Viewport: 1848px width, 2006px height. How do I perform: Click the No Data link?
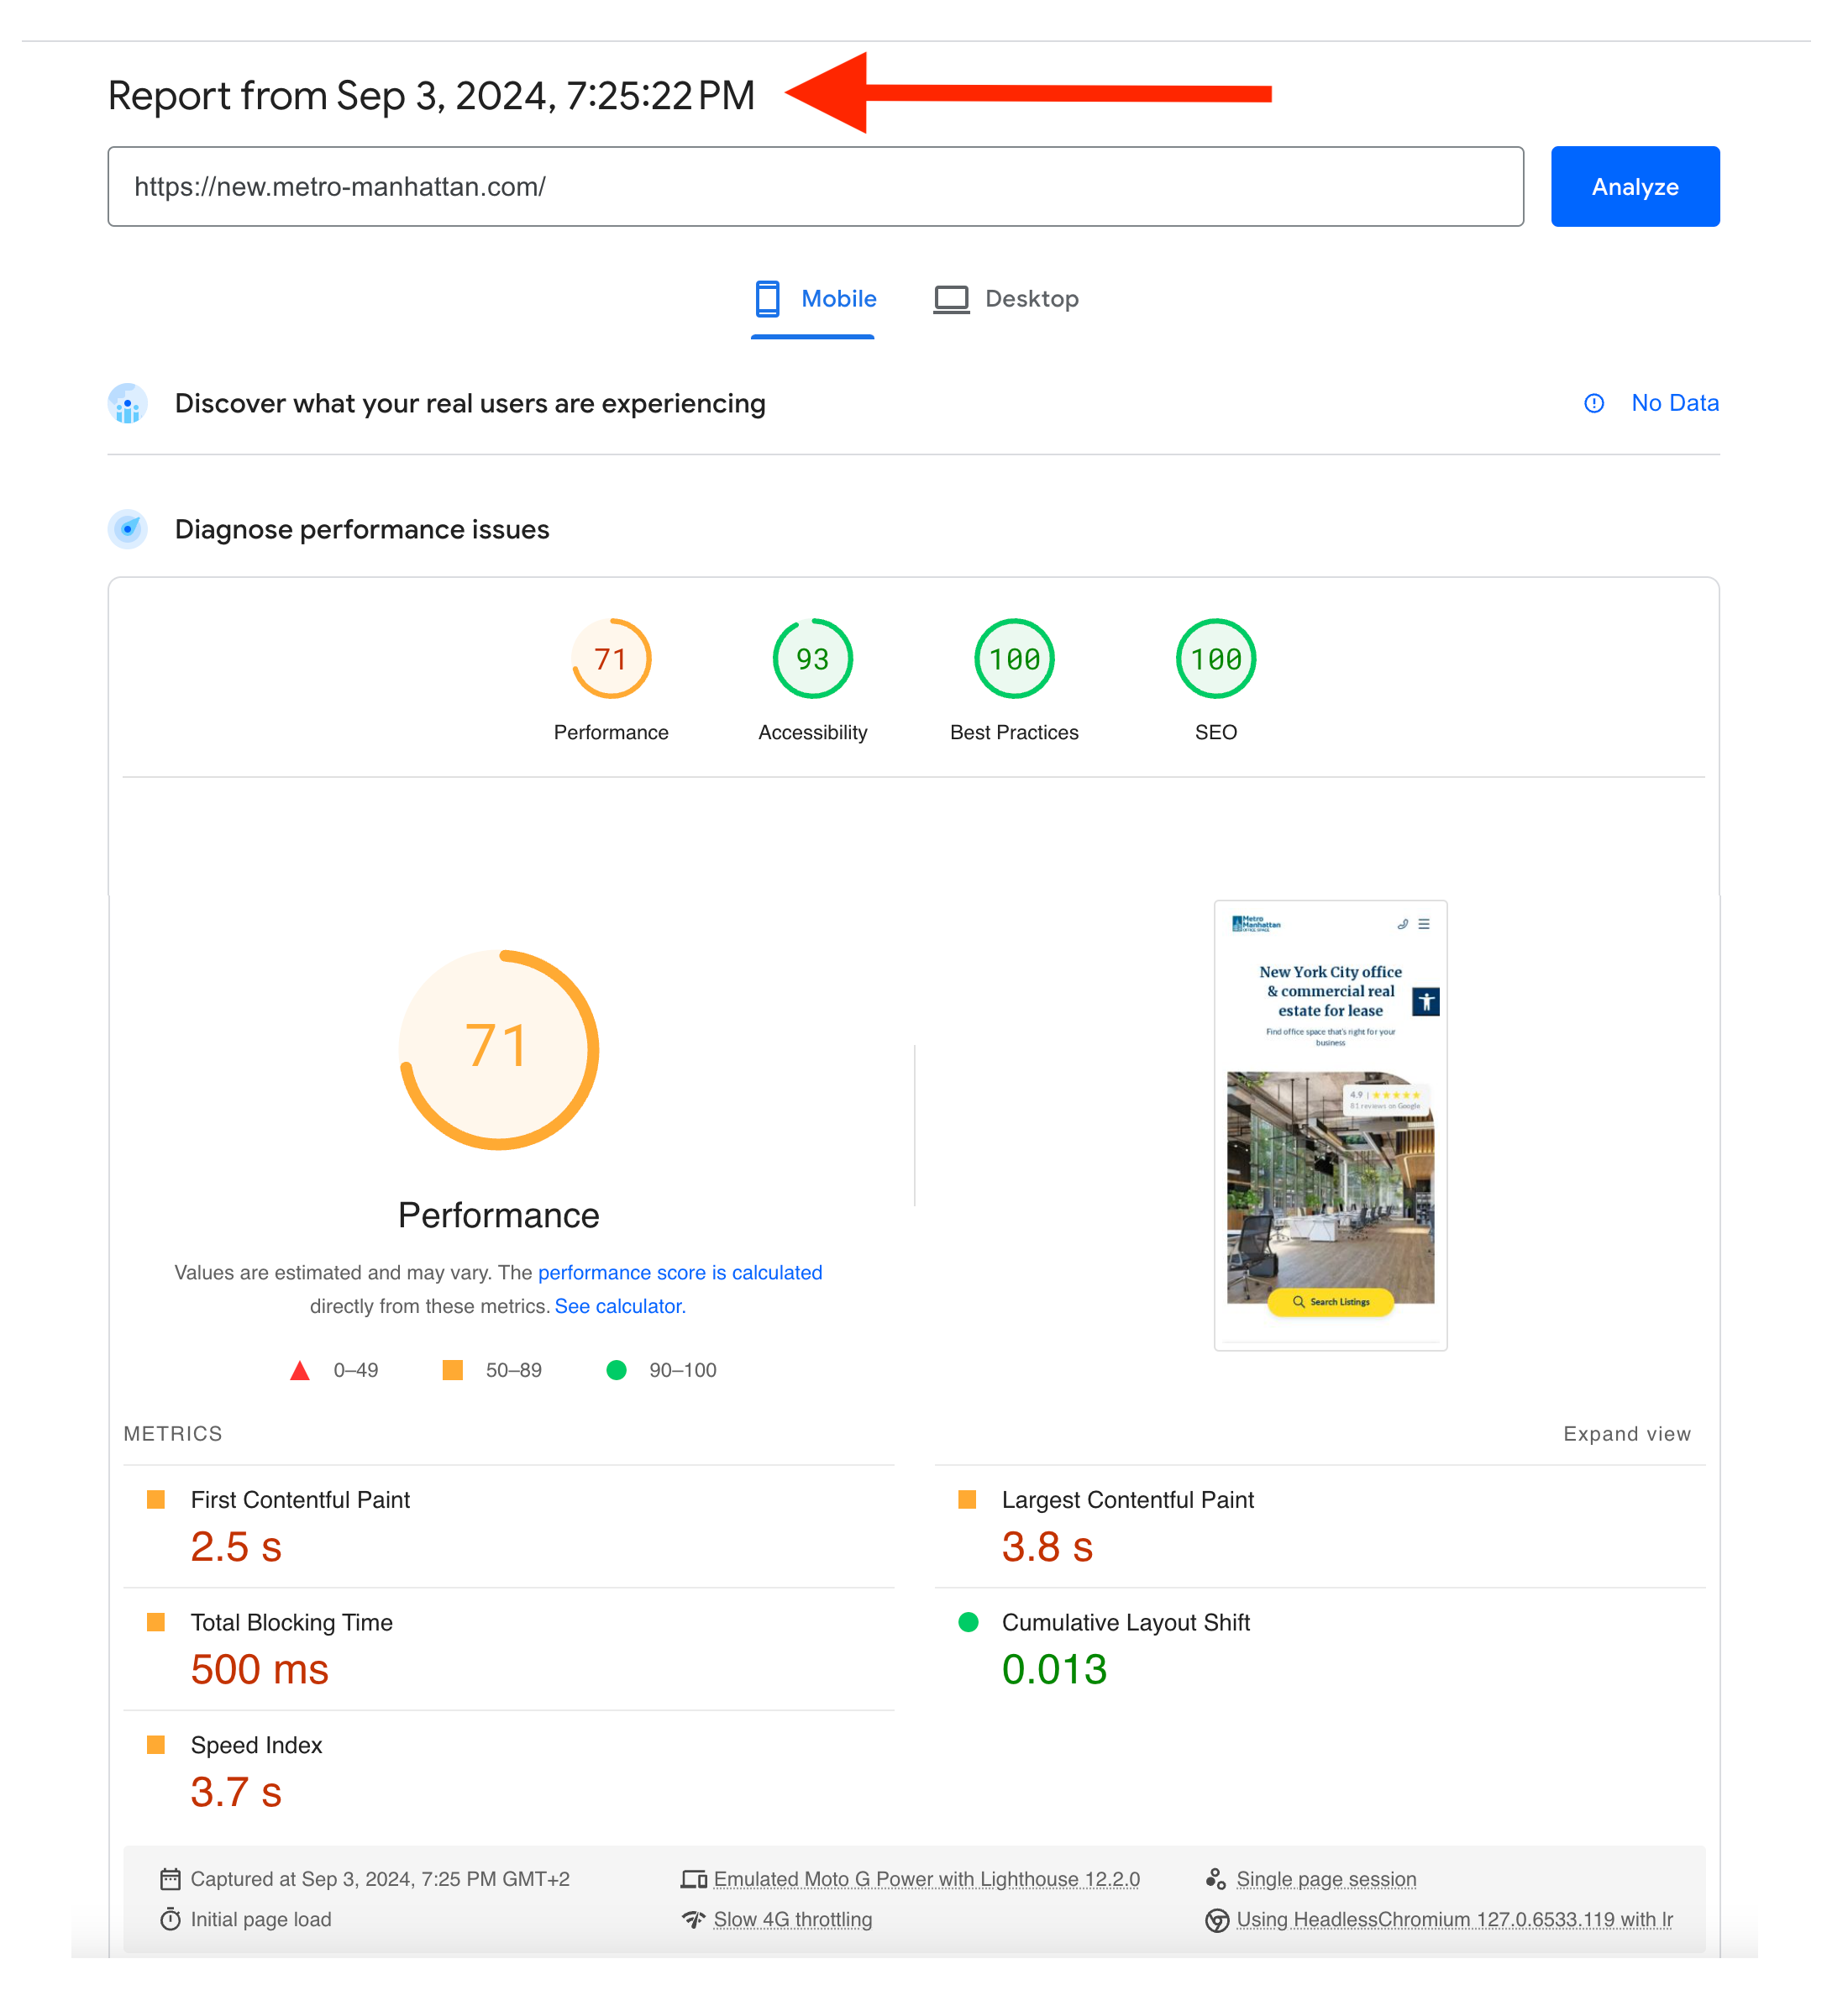pos(1674,403)
